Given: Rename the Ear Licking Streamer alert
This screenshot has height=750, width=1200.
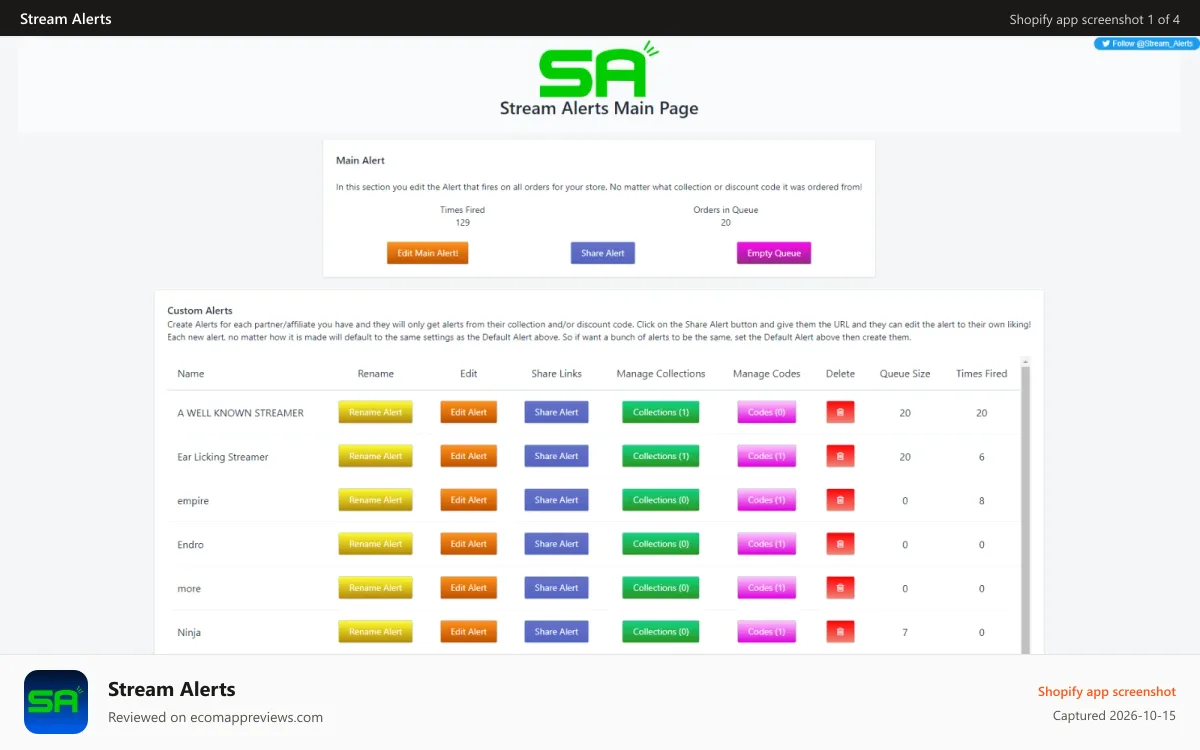Looking at the screenshot, I should click(375, 456).
